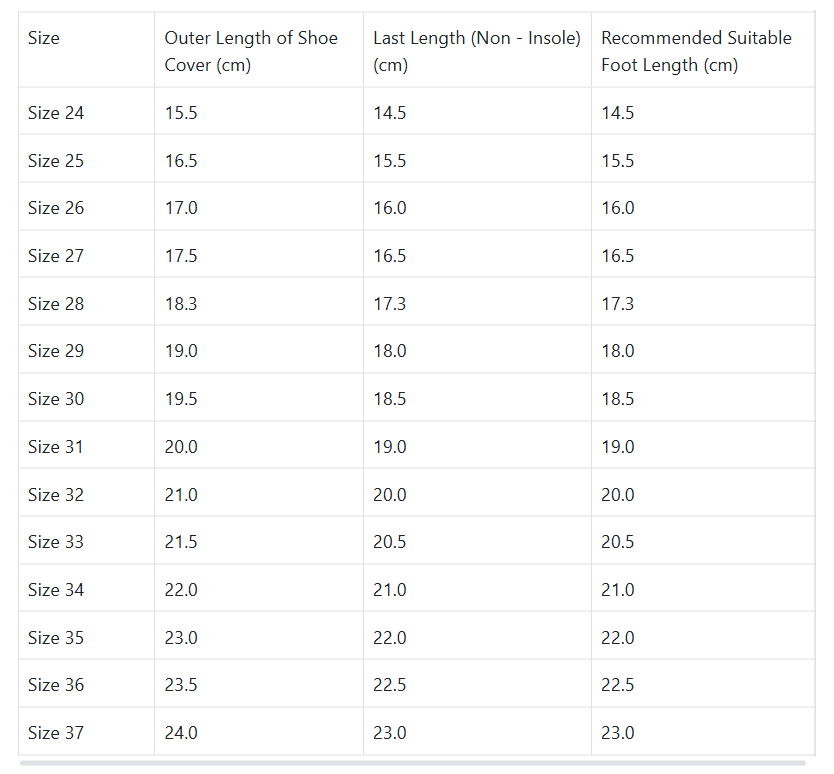Select the "Size 24" row label
This screenshot has width=834, height=774.
56,113
